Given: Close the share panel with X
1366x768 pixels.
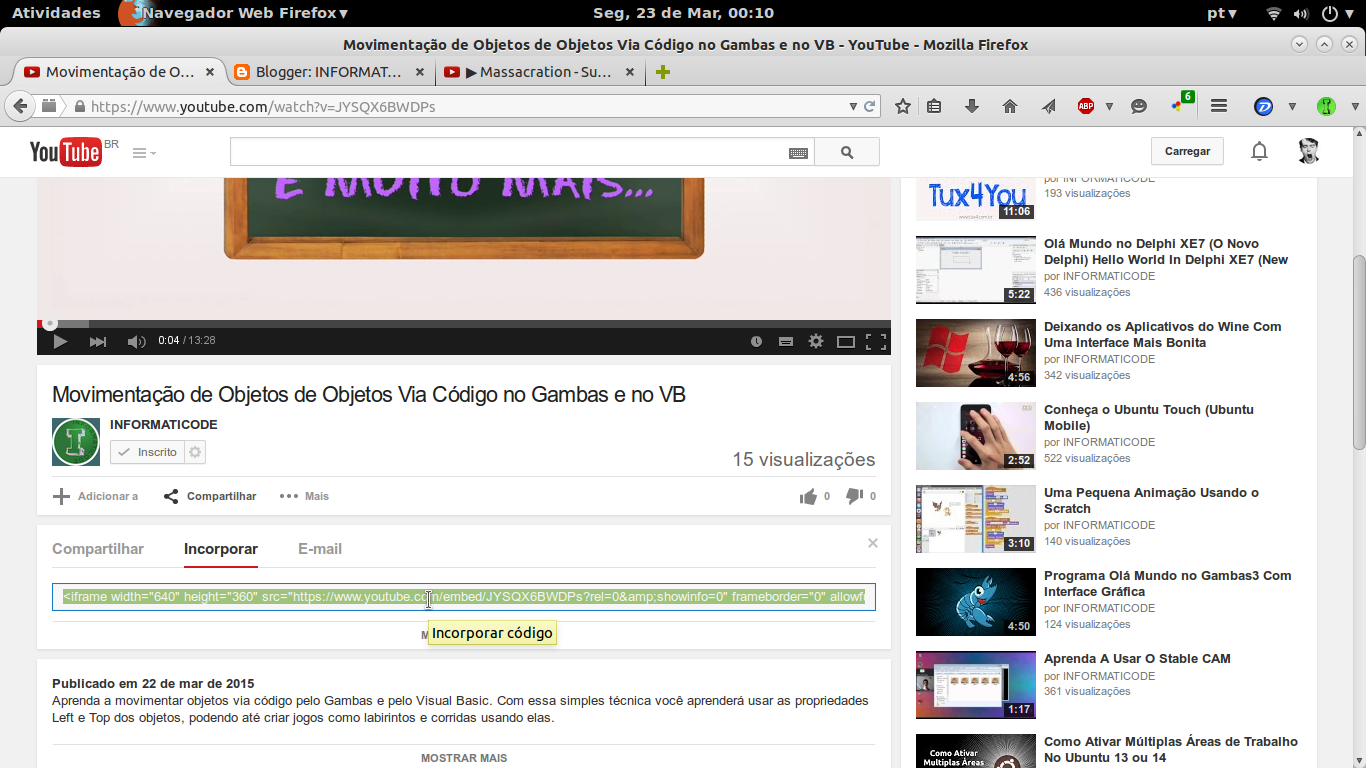Looking at the screenshot, I should coord(873,543).
